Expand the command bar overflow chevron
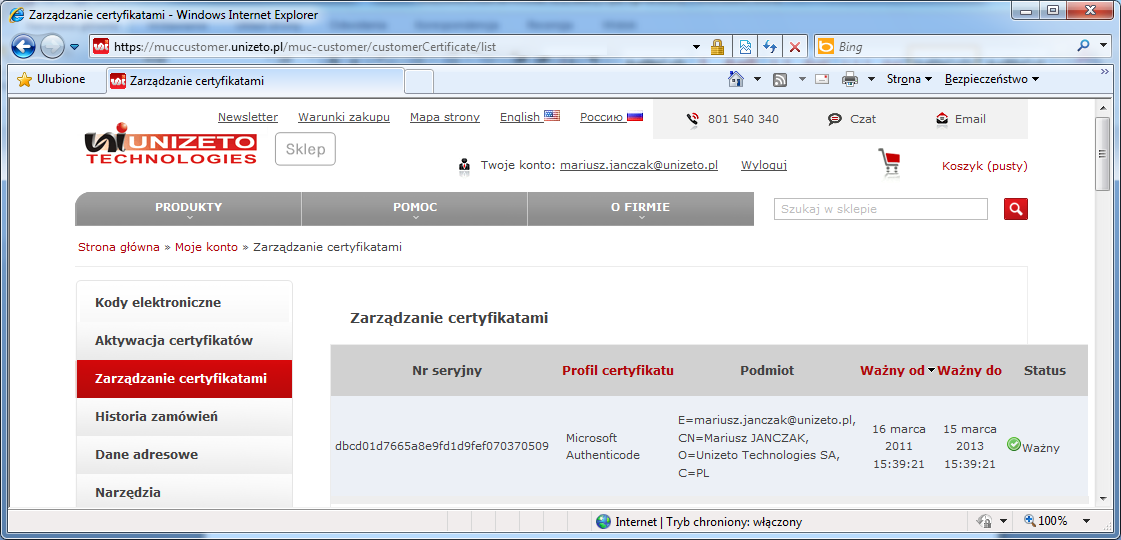This screenshot has width=1121, height=540. tap(1105, 74)
